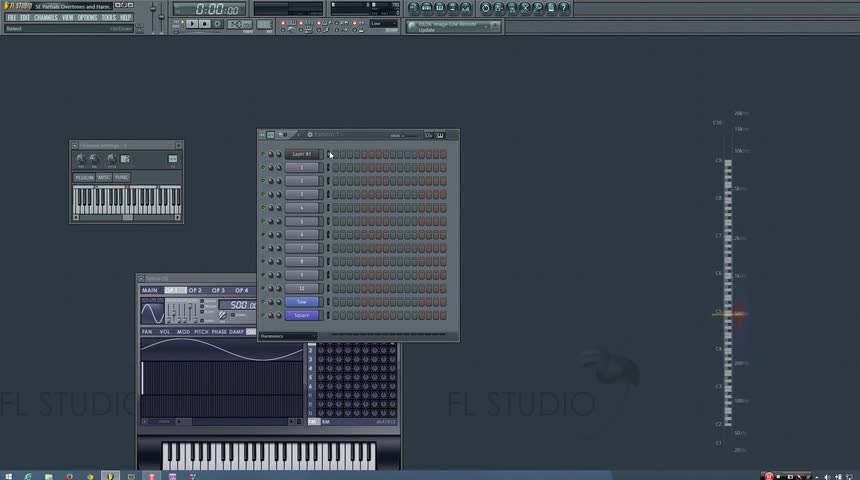
Task: Toggle the first step of the Saw channel
Action: (x=336, y=302)
